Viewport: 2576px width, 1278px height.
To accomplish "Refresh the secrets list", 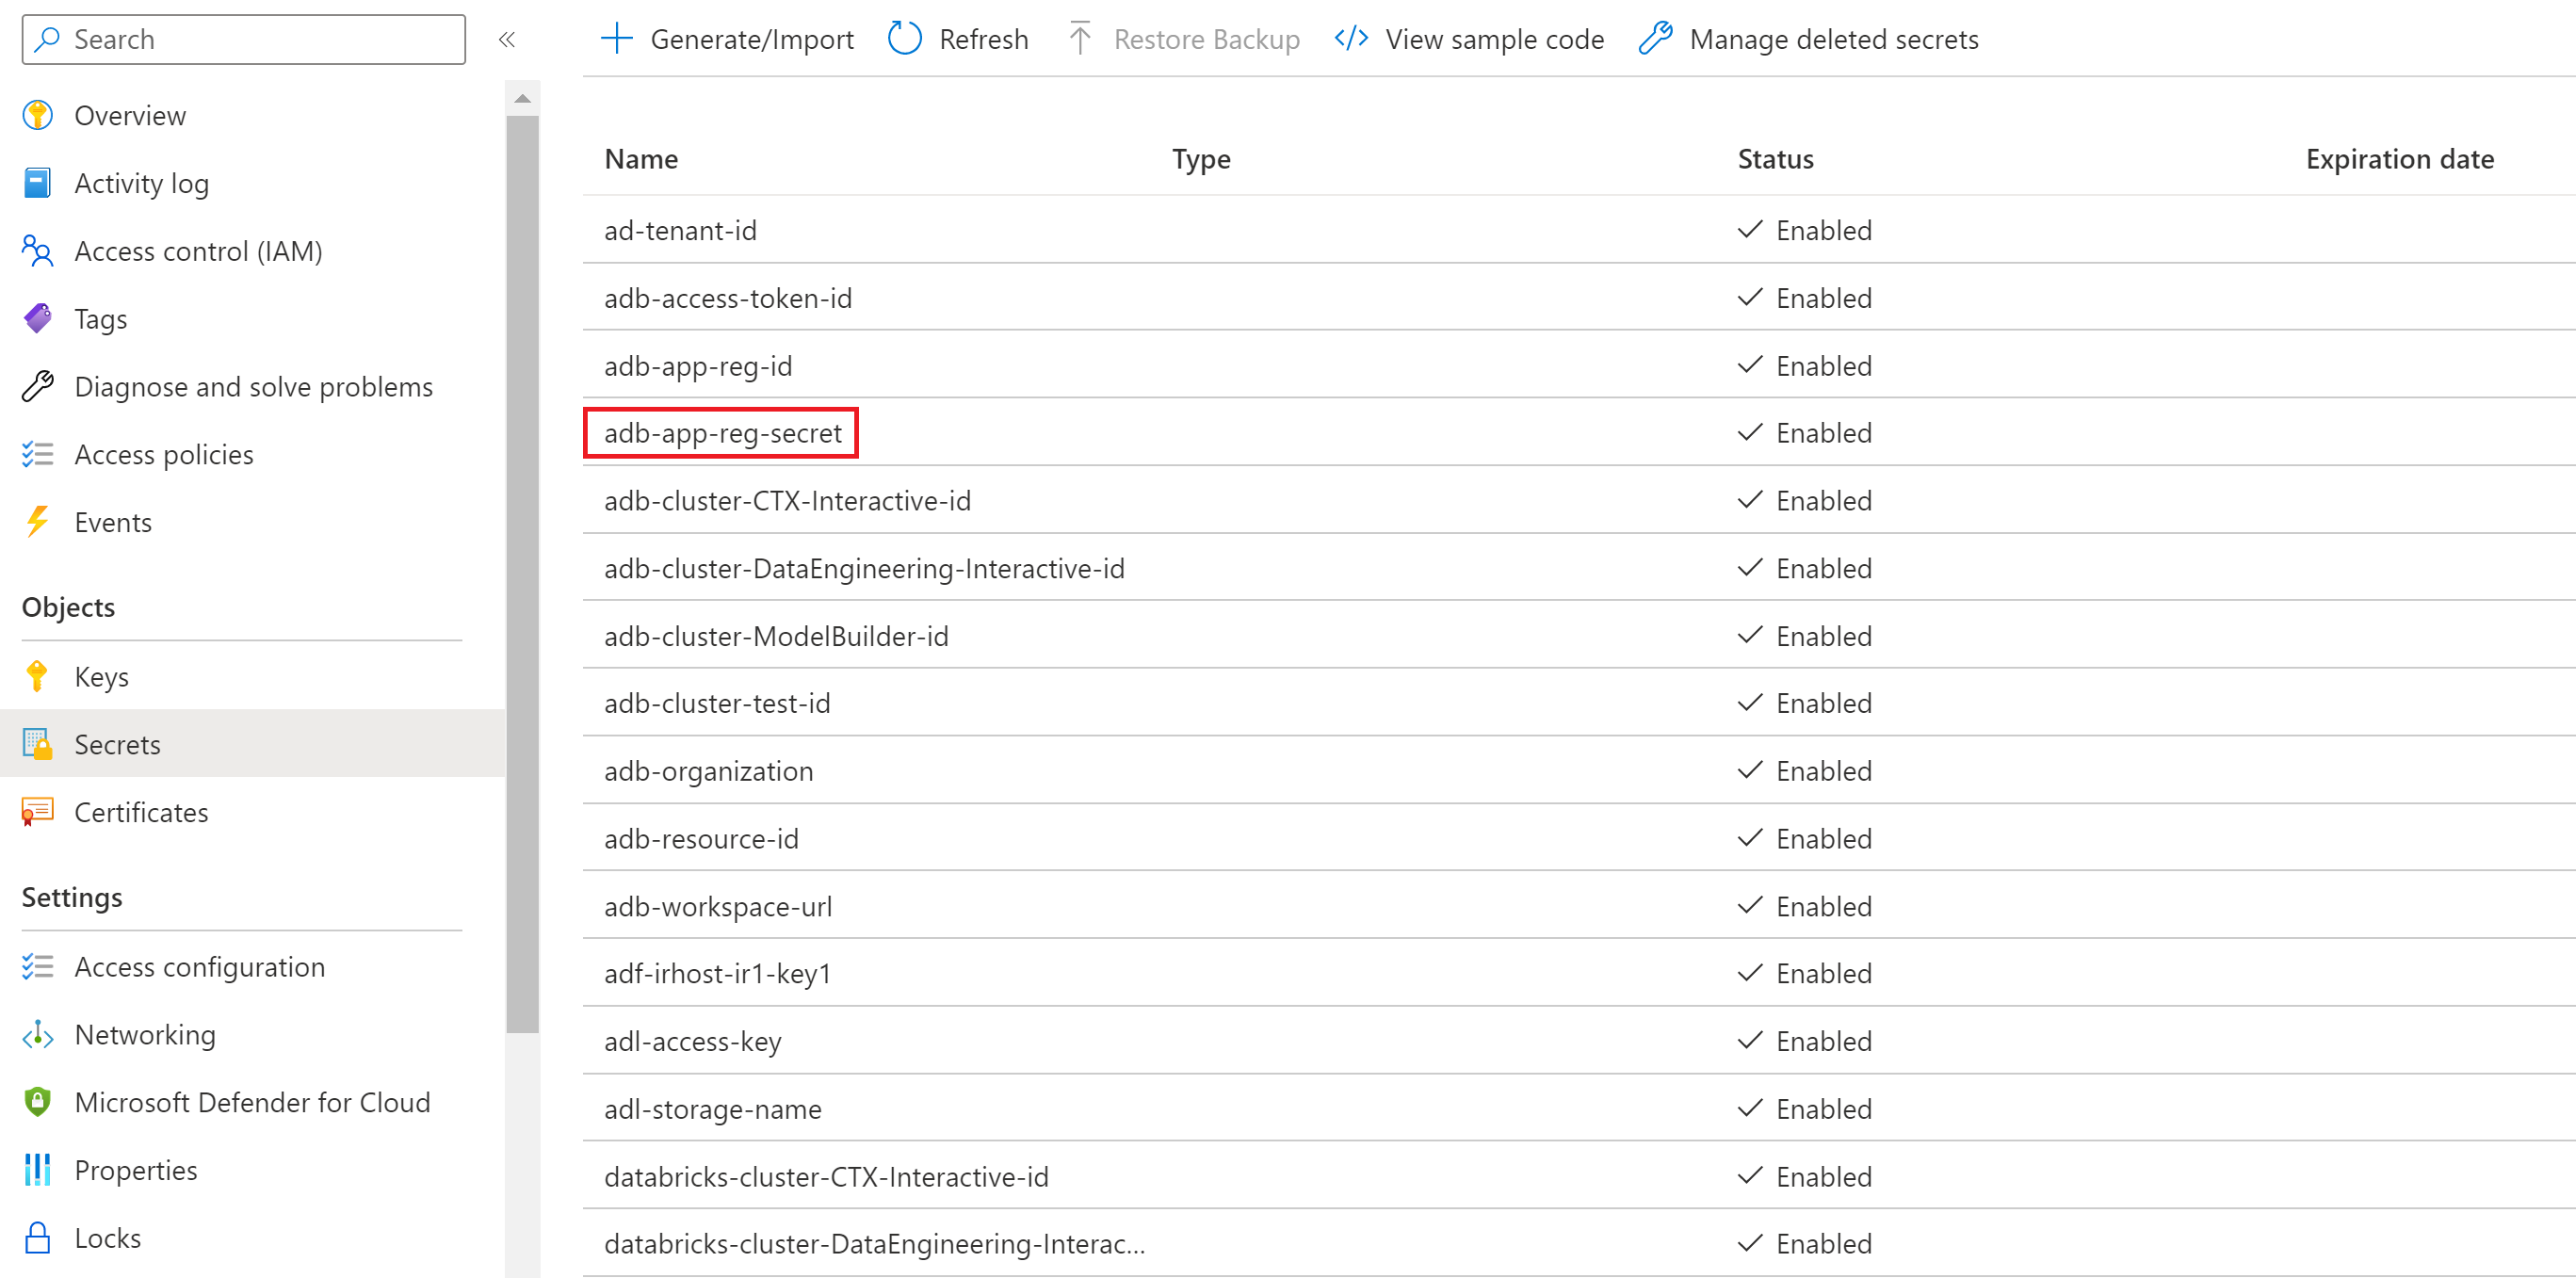I will click(958, 39).
